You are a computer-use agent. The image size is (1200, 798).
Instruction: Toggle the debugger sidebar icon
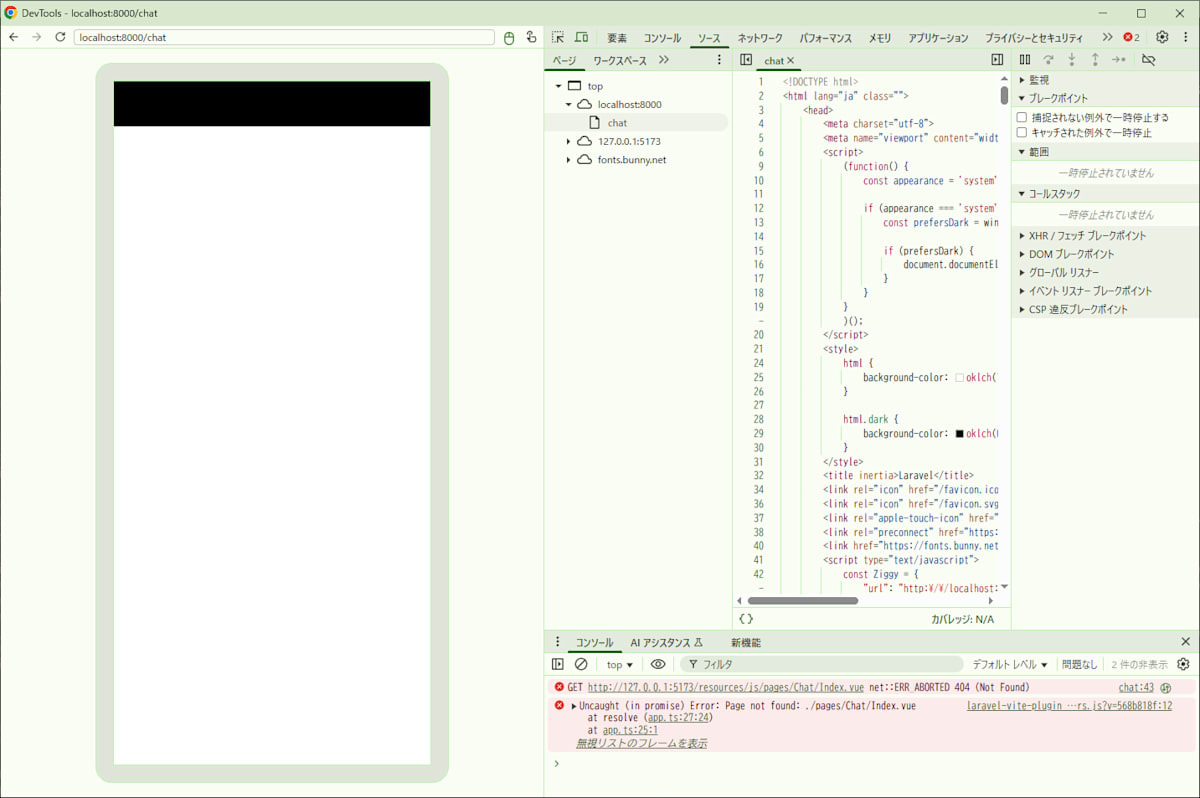[997, 60]
